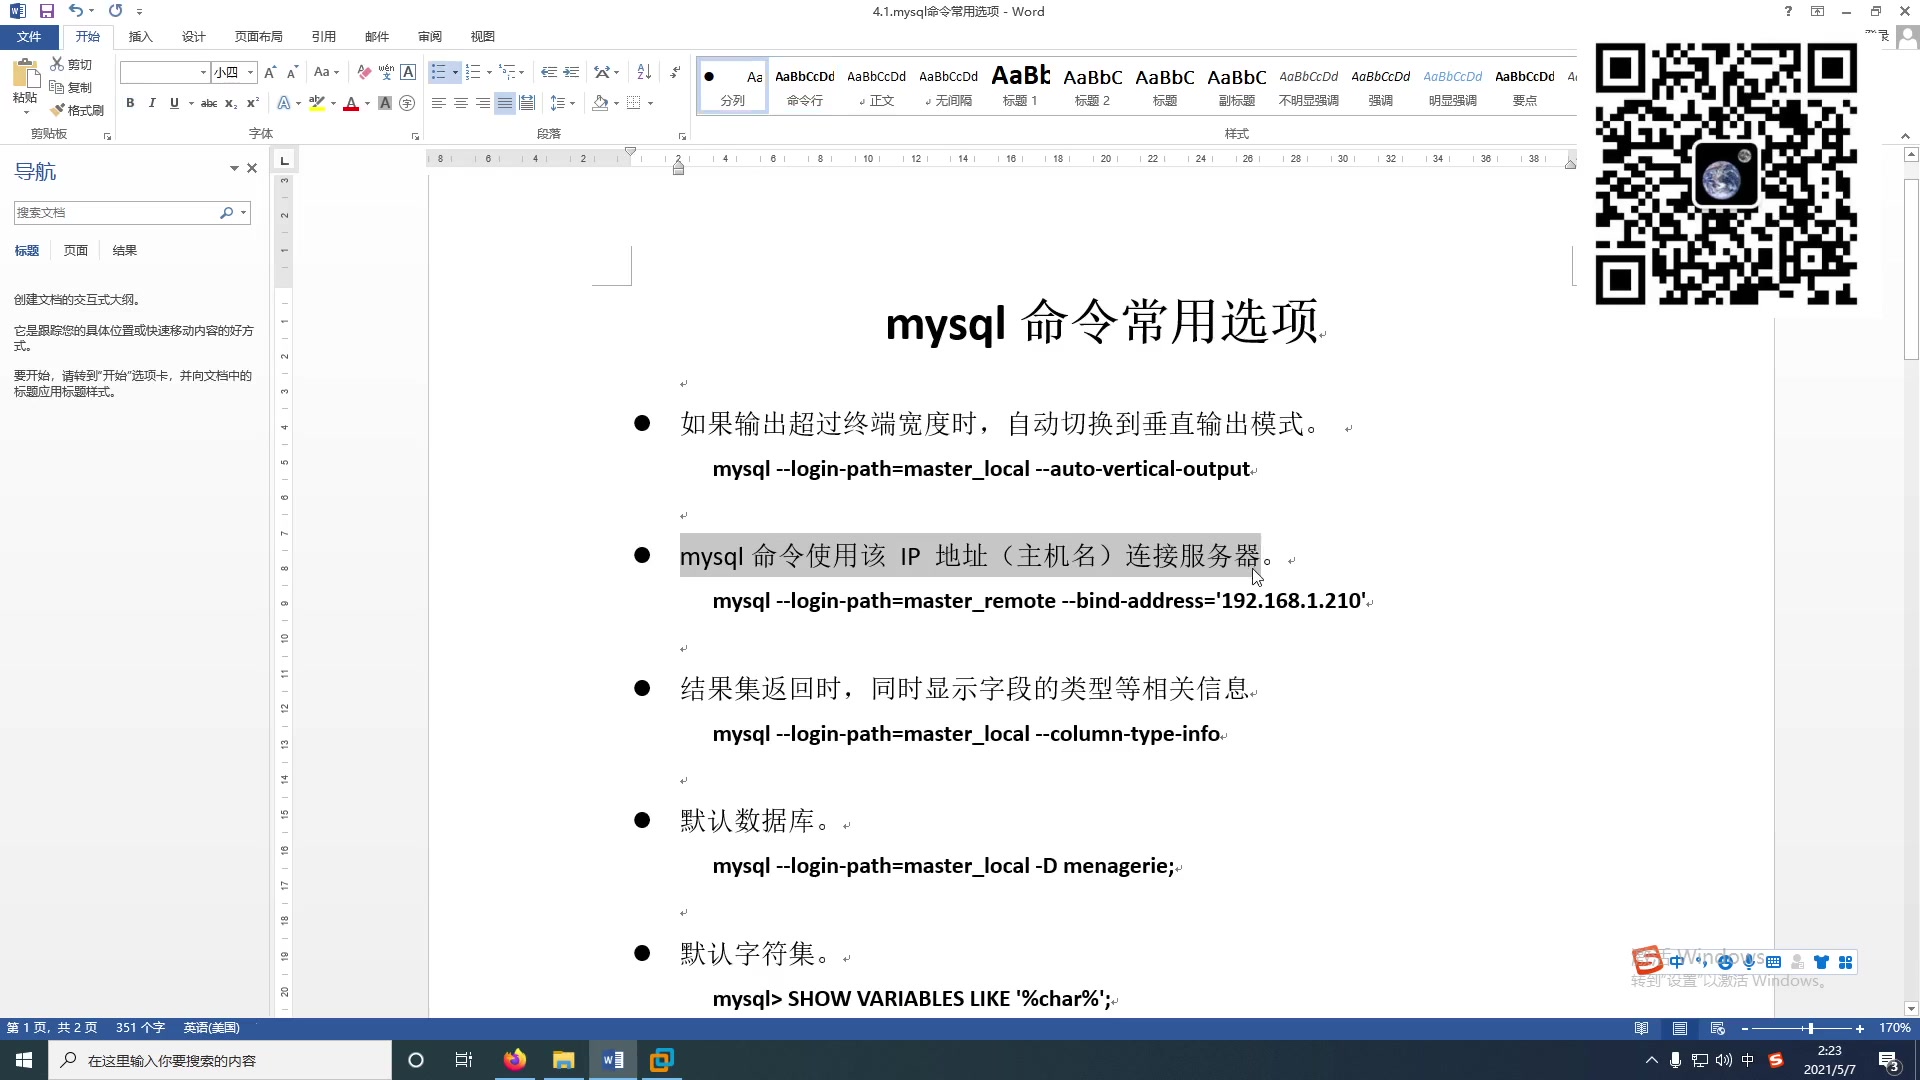The width and height of the screenshot is (1920, 1080).
Task: Click the Redo icon in title bar
Action: [x=115, y=11]
